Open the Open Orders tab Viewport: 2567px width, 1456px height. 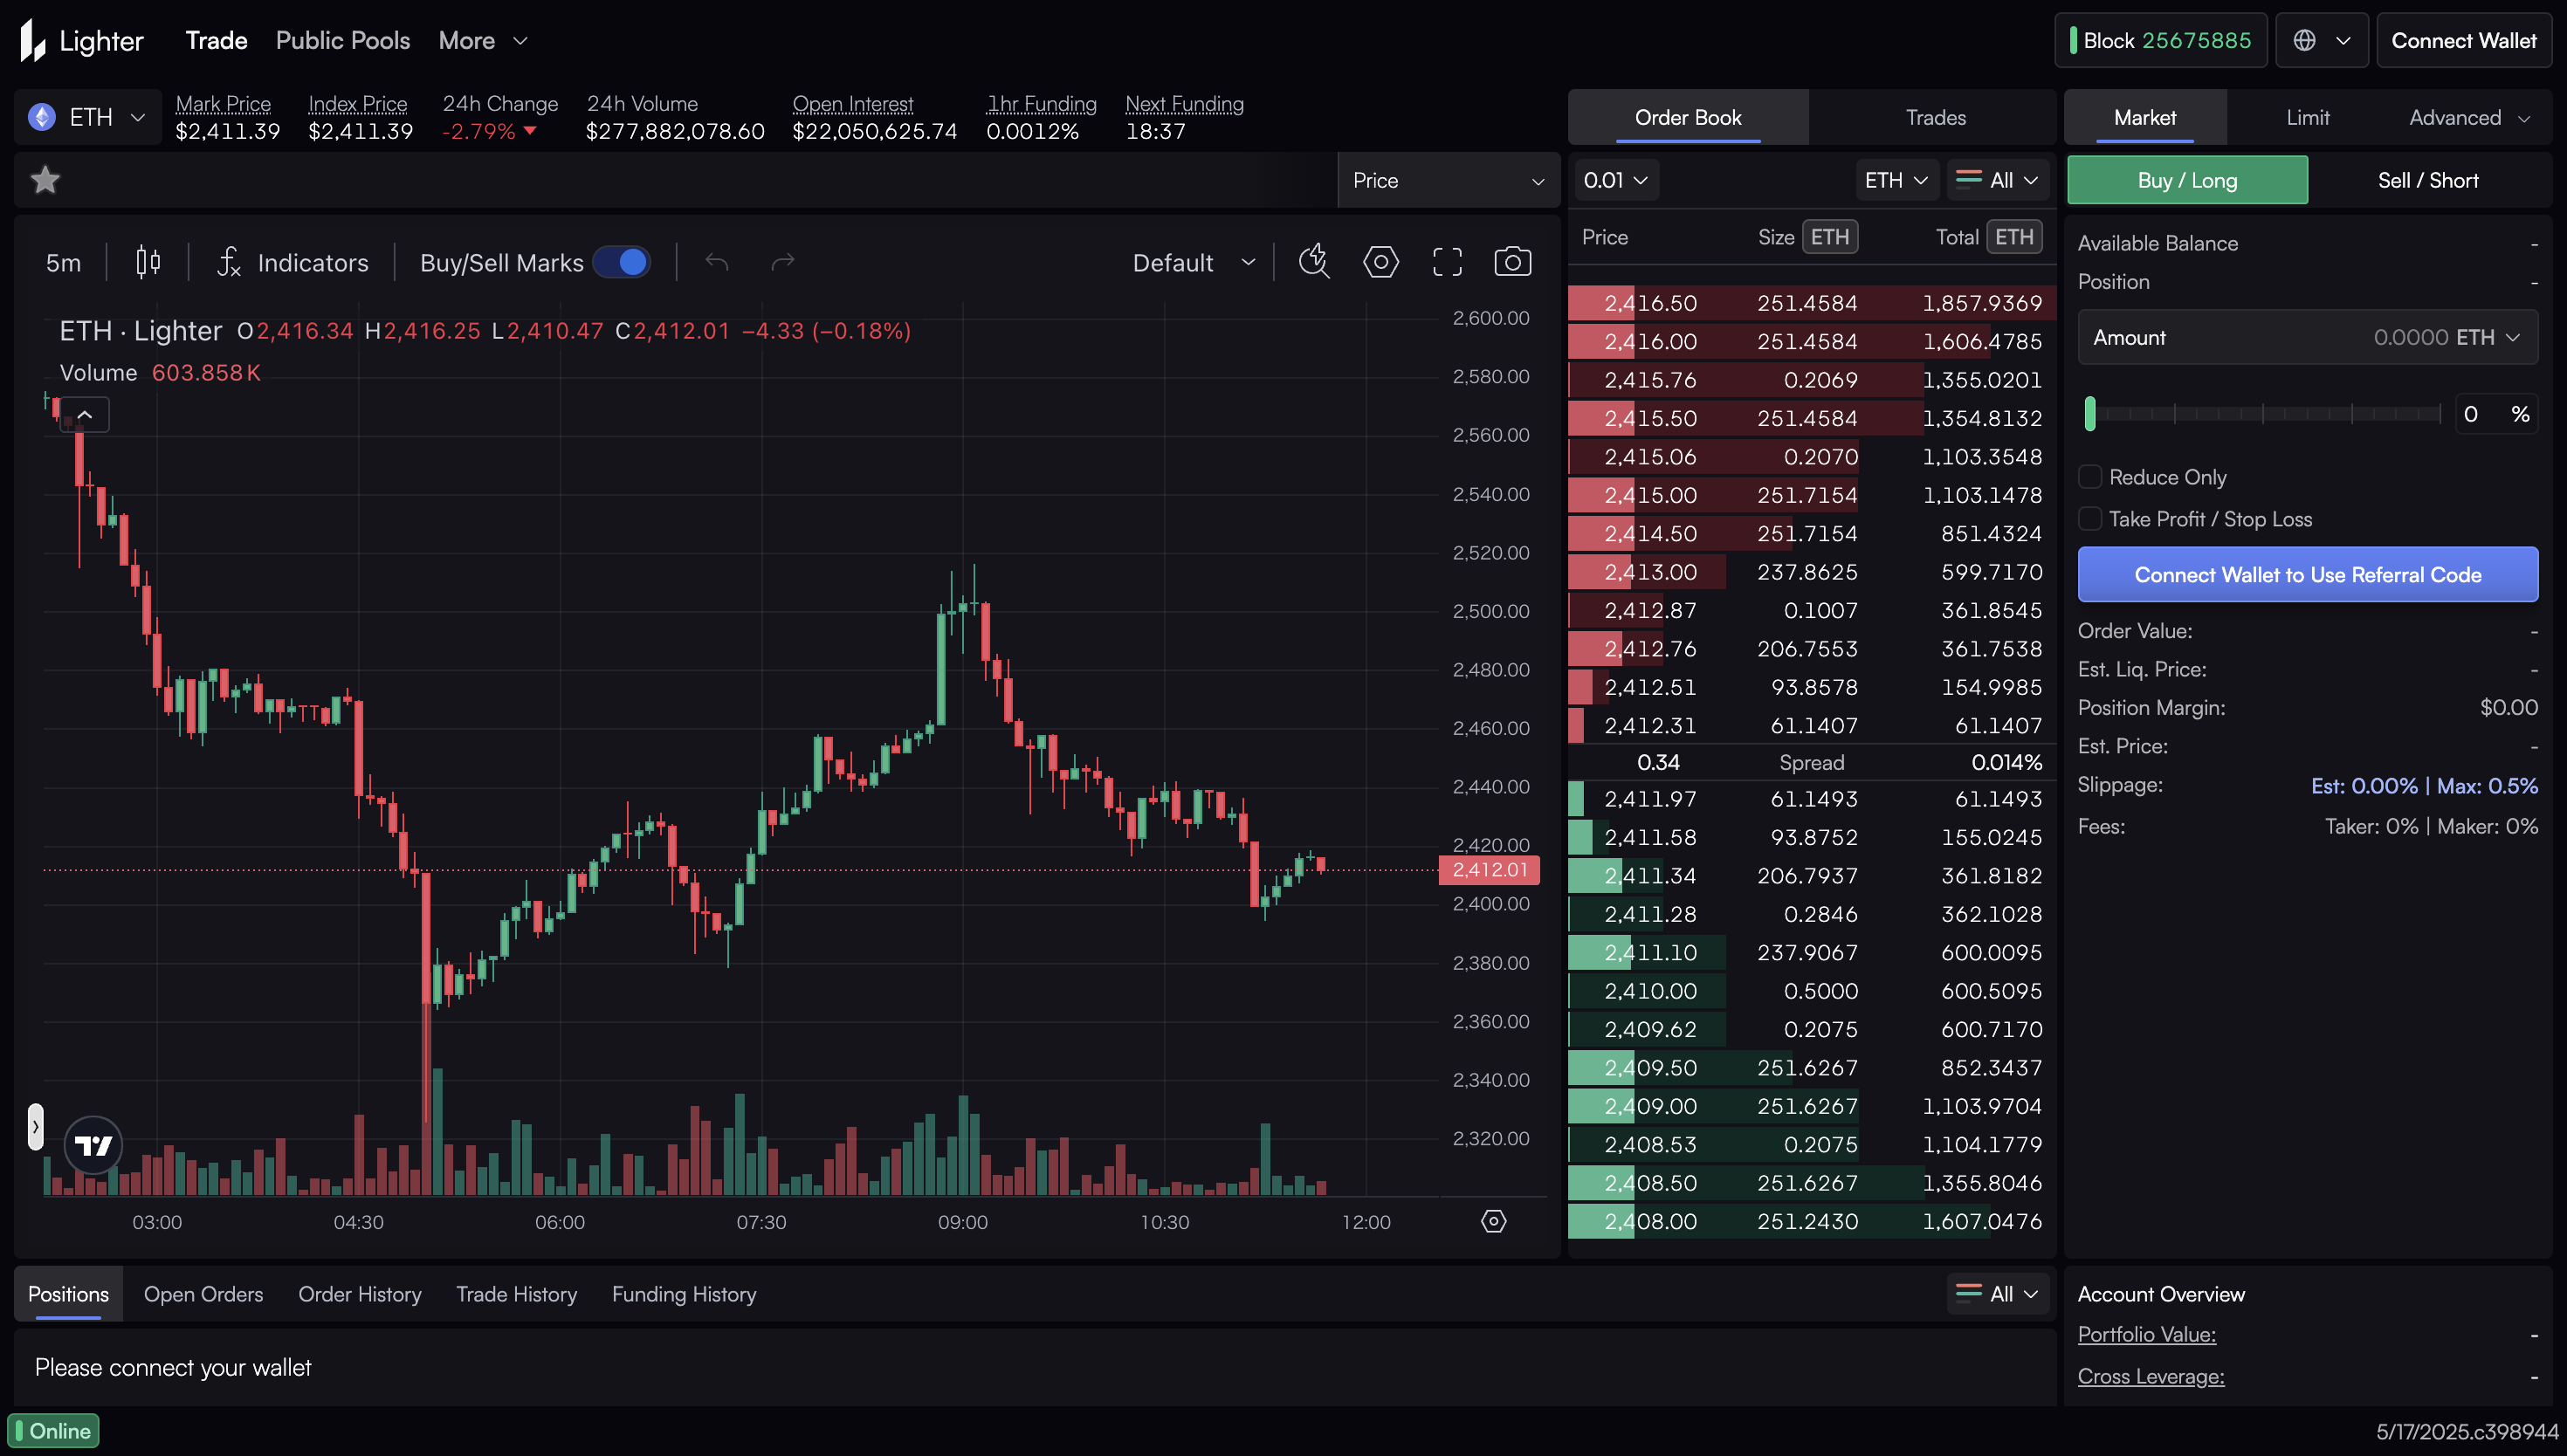pyautogui.click(x=203, y=1293)
